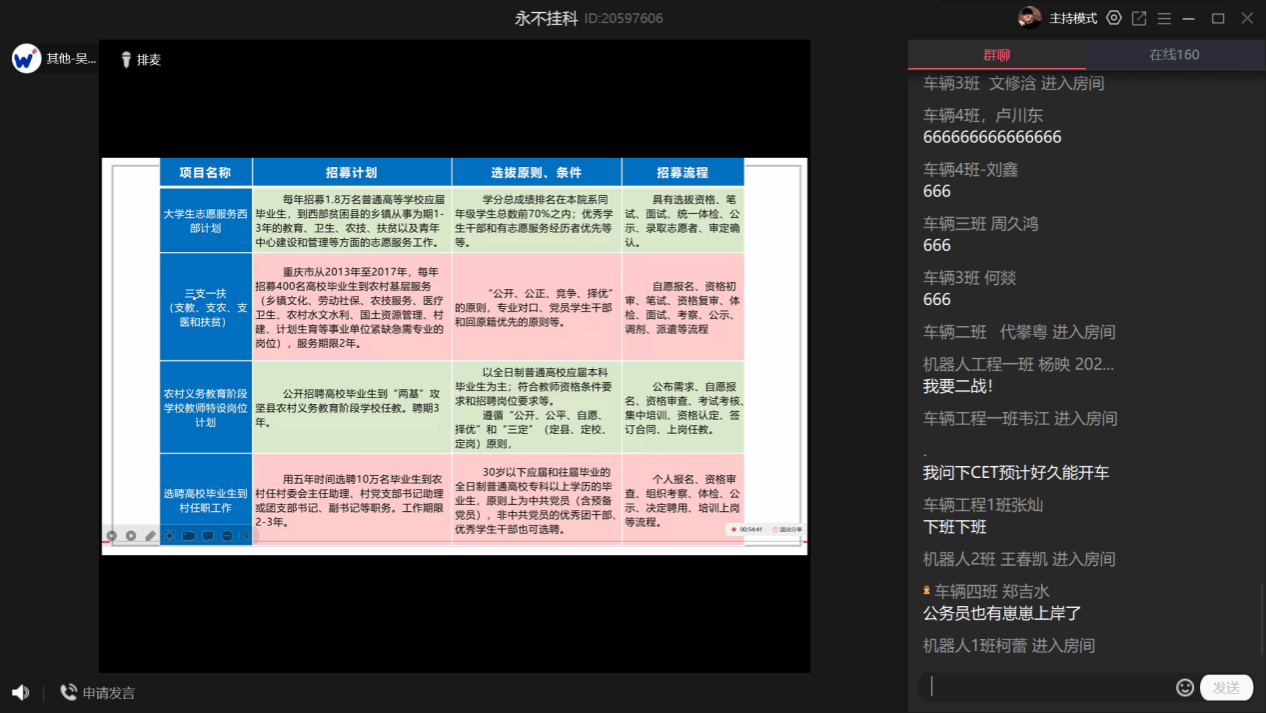The height and width of the screenshot is (713, 1266).
Task: Toggle 主持模式 host mode
Action: click(1073, 18)
